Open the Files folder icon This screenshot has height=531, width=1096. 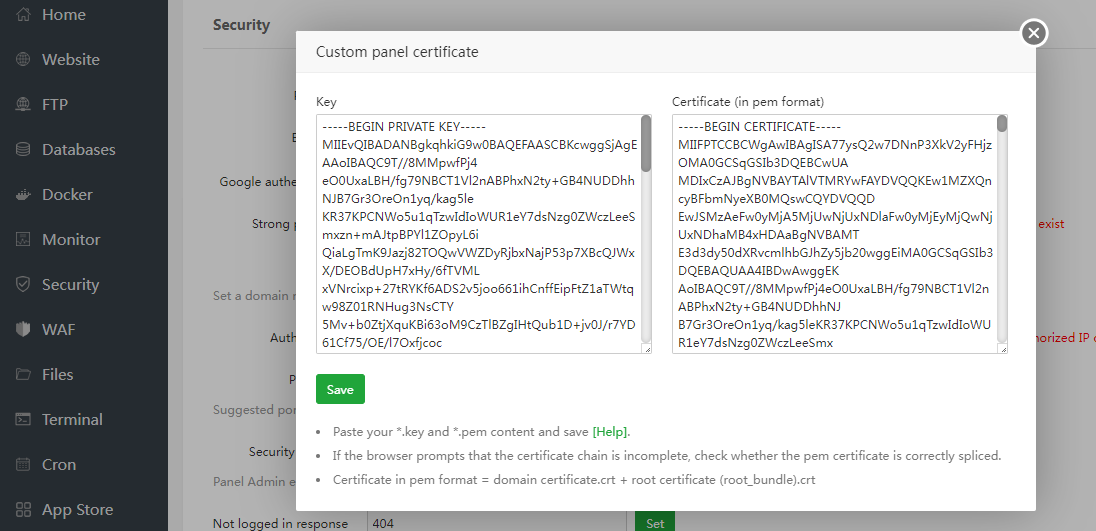pos(24,375)
